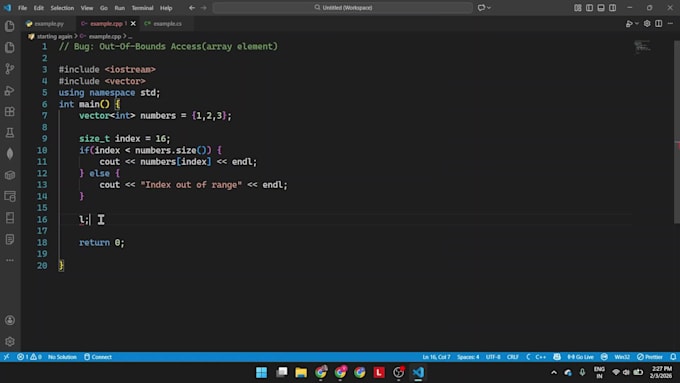The height and width of the screenshot is (383, 680).
Task: Open the Remote window indicator
Action: [6, 357]
